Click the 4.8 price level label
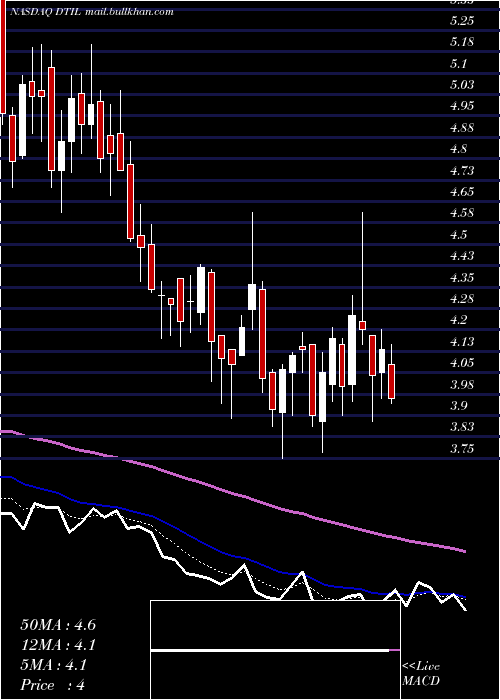Viewport: 500px width, 700px height. coord(459,149)
